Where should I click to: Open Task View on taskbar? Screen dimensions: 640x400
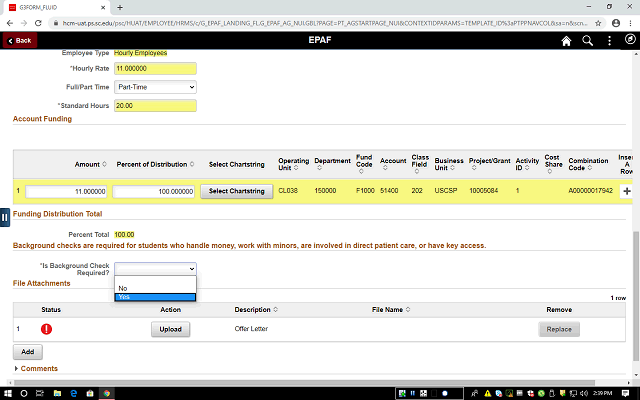coord(40,393)
